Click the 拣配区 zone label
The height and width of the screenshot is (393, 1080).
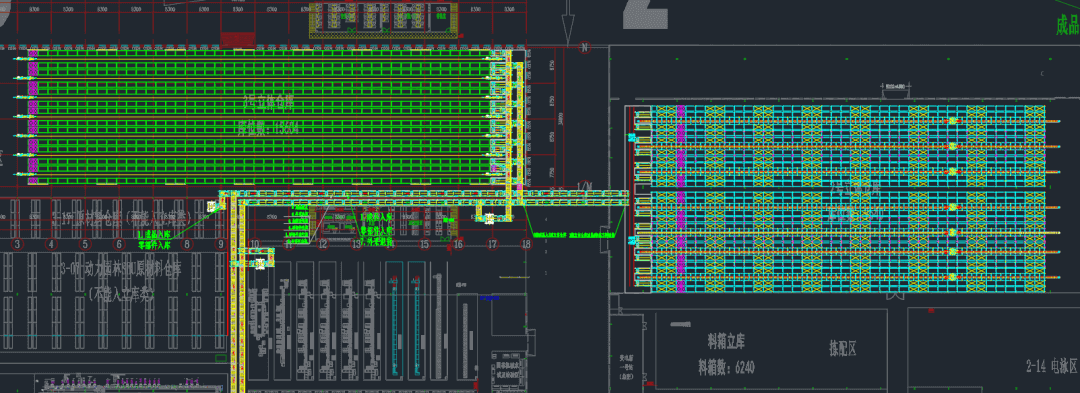point(842,349)
